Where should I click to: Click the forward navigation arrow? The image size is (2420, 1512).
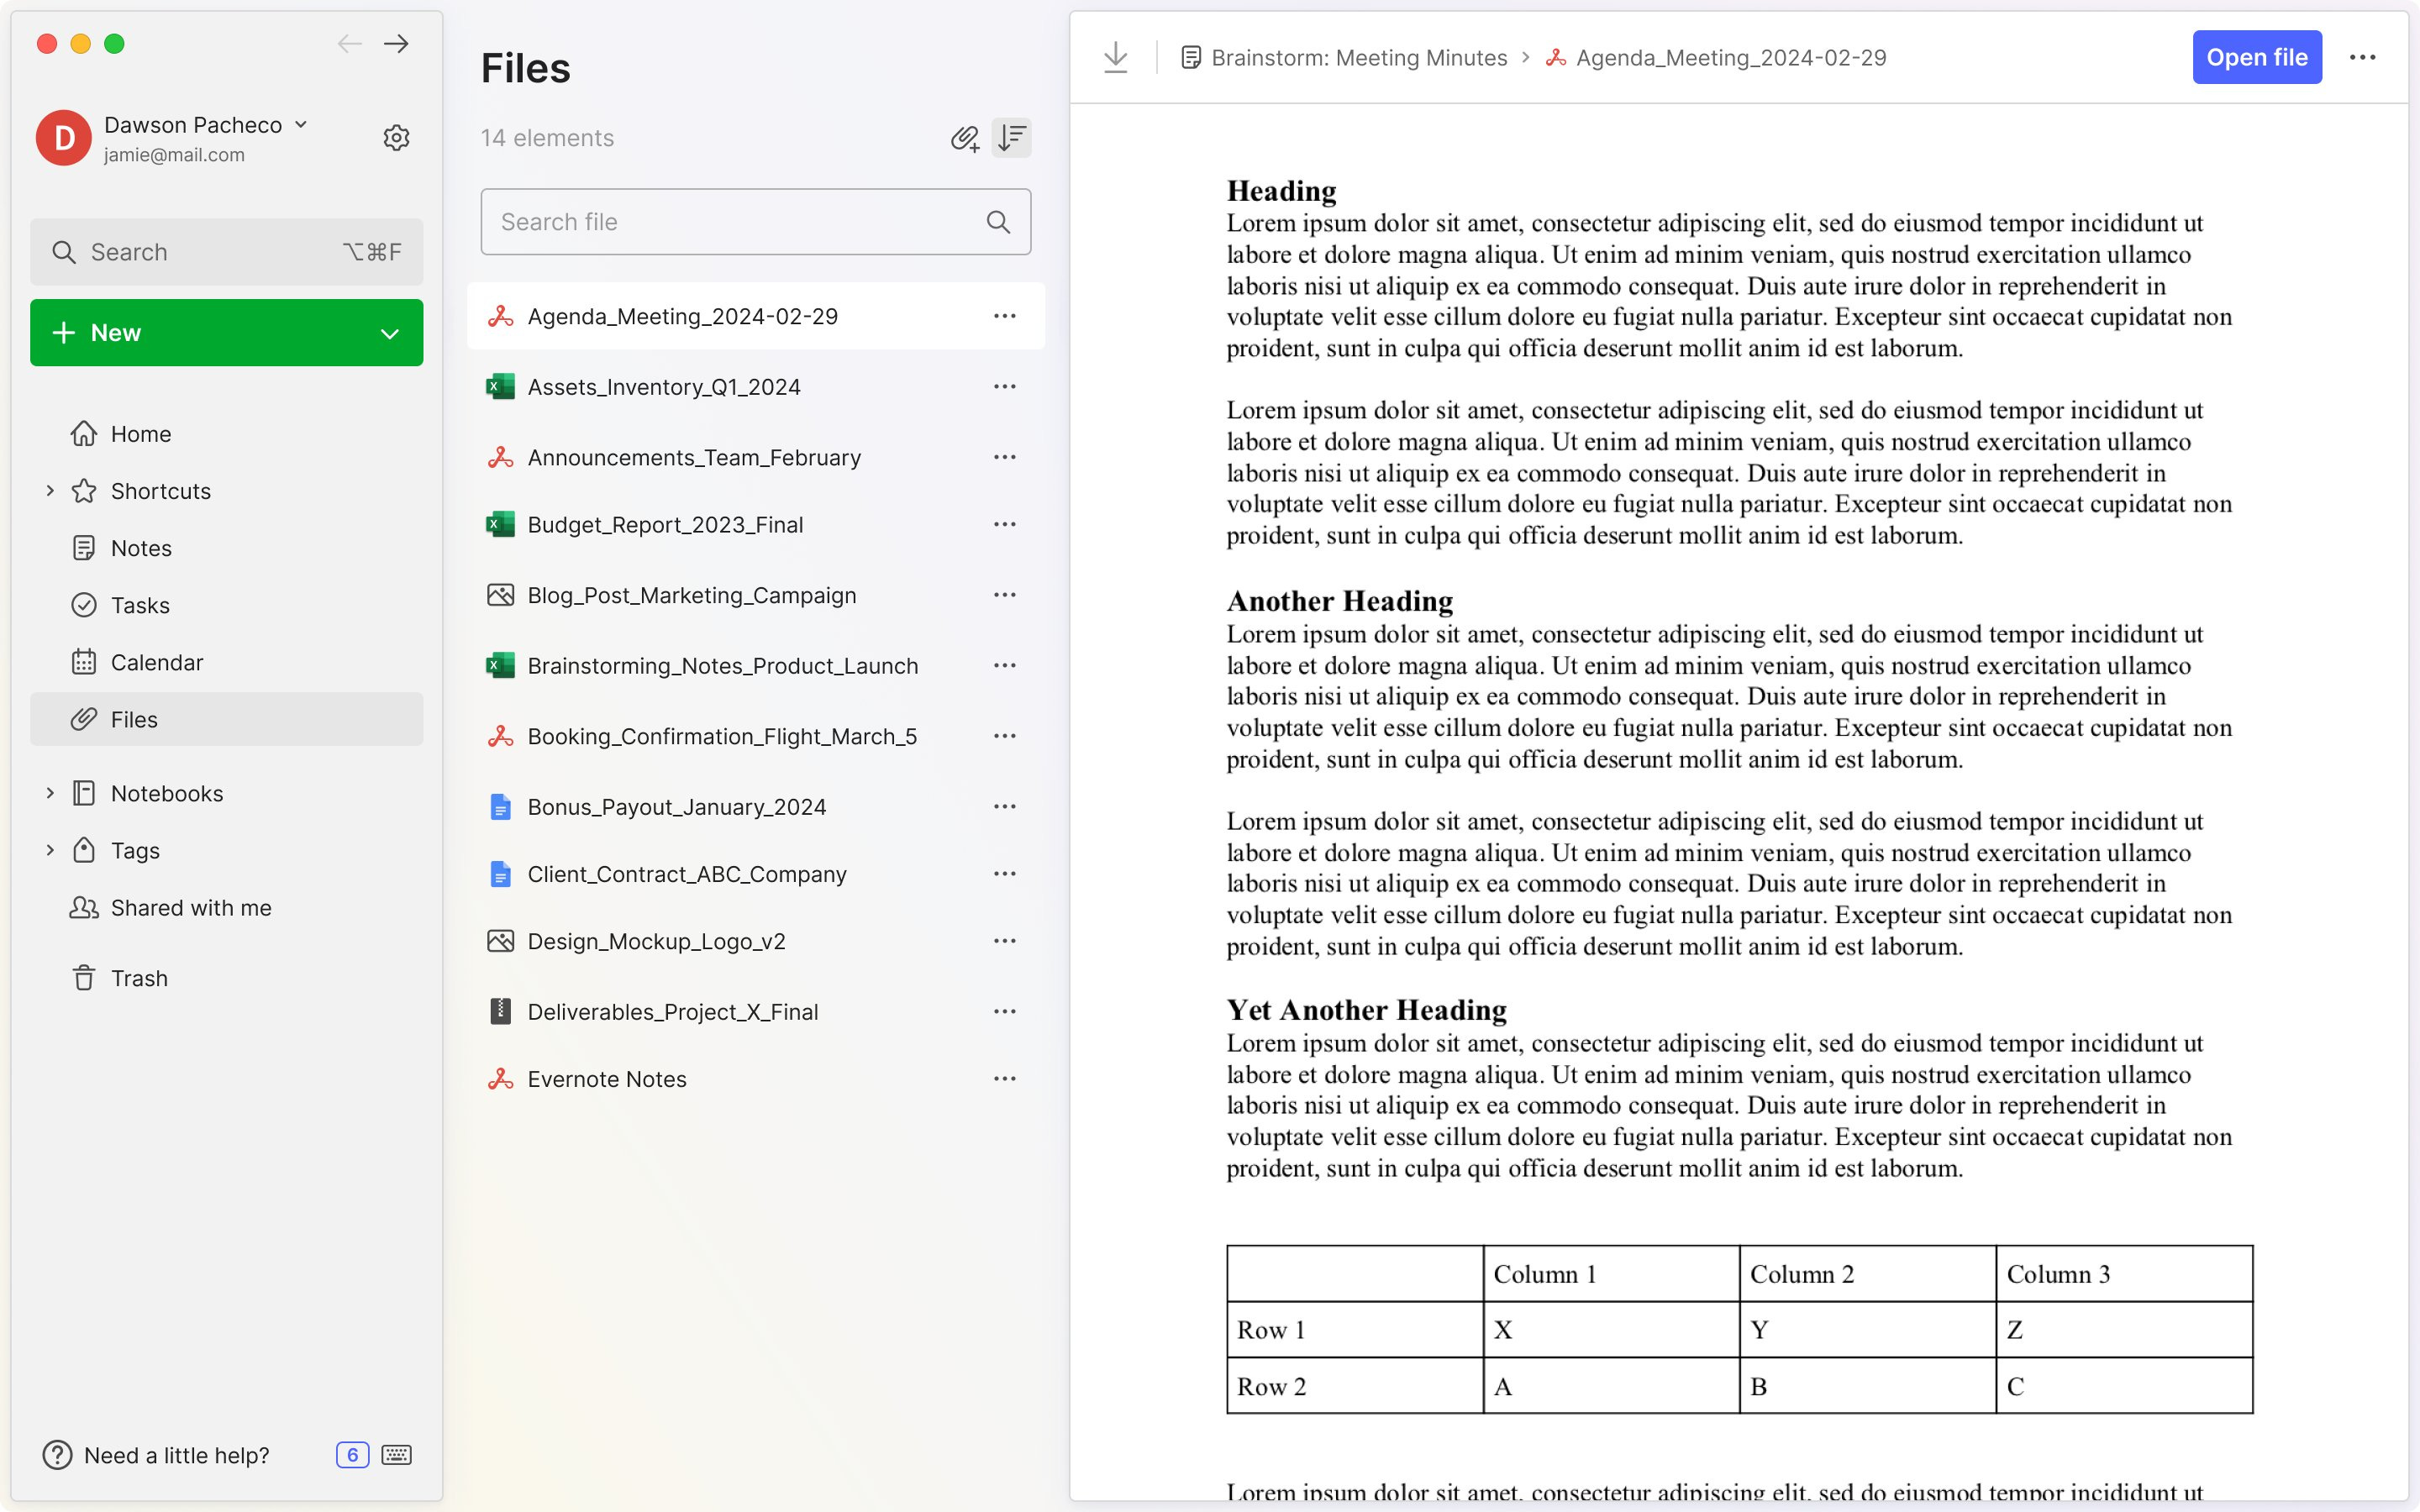click(x=396, y=43)
